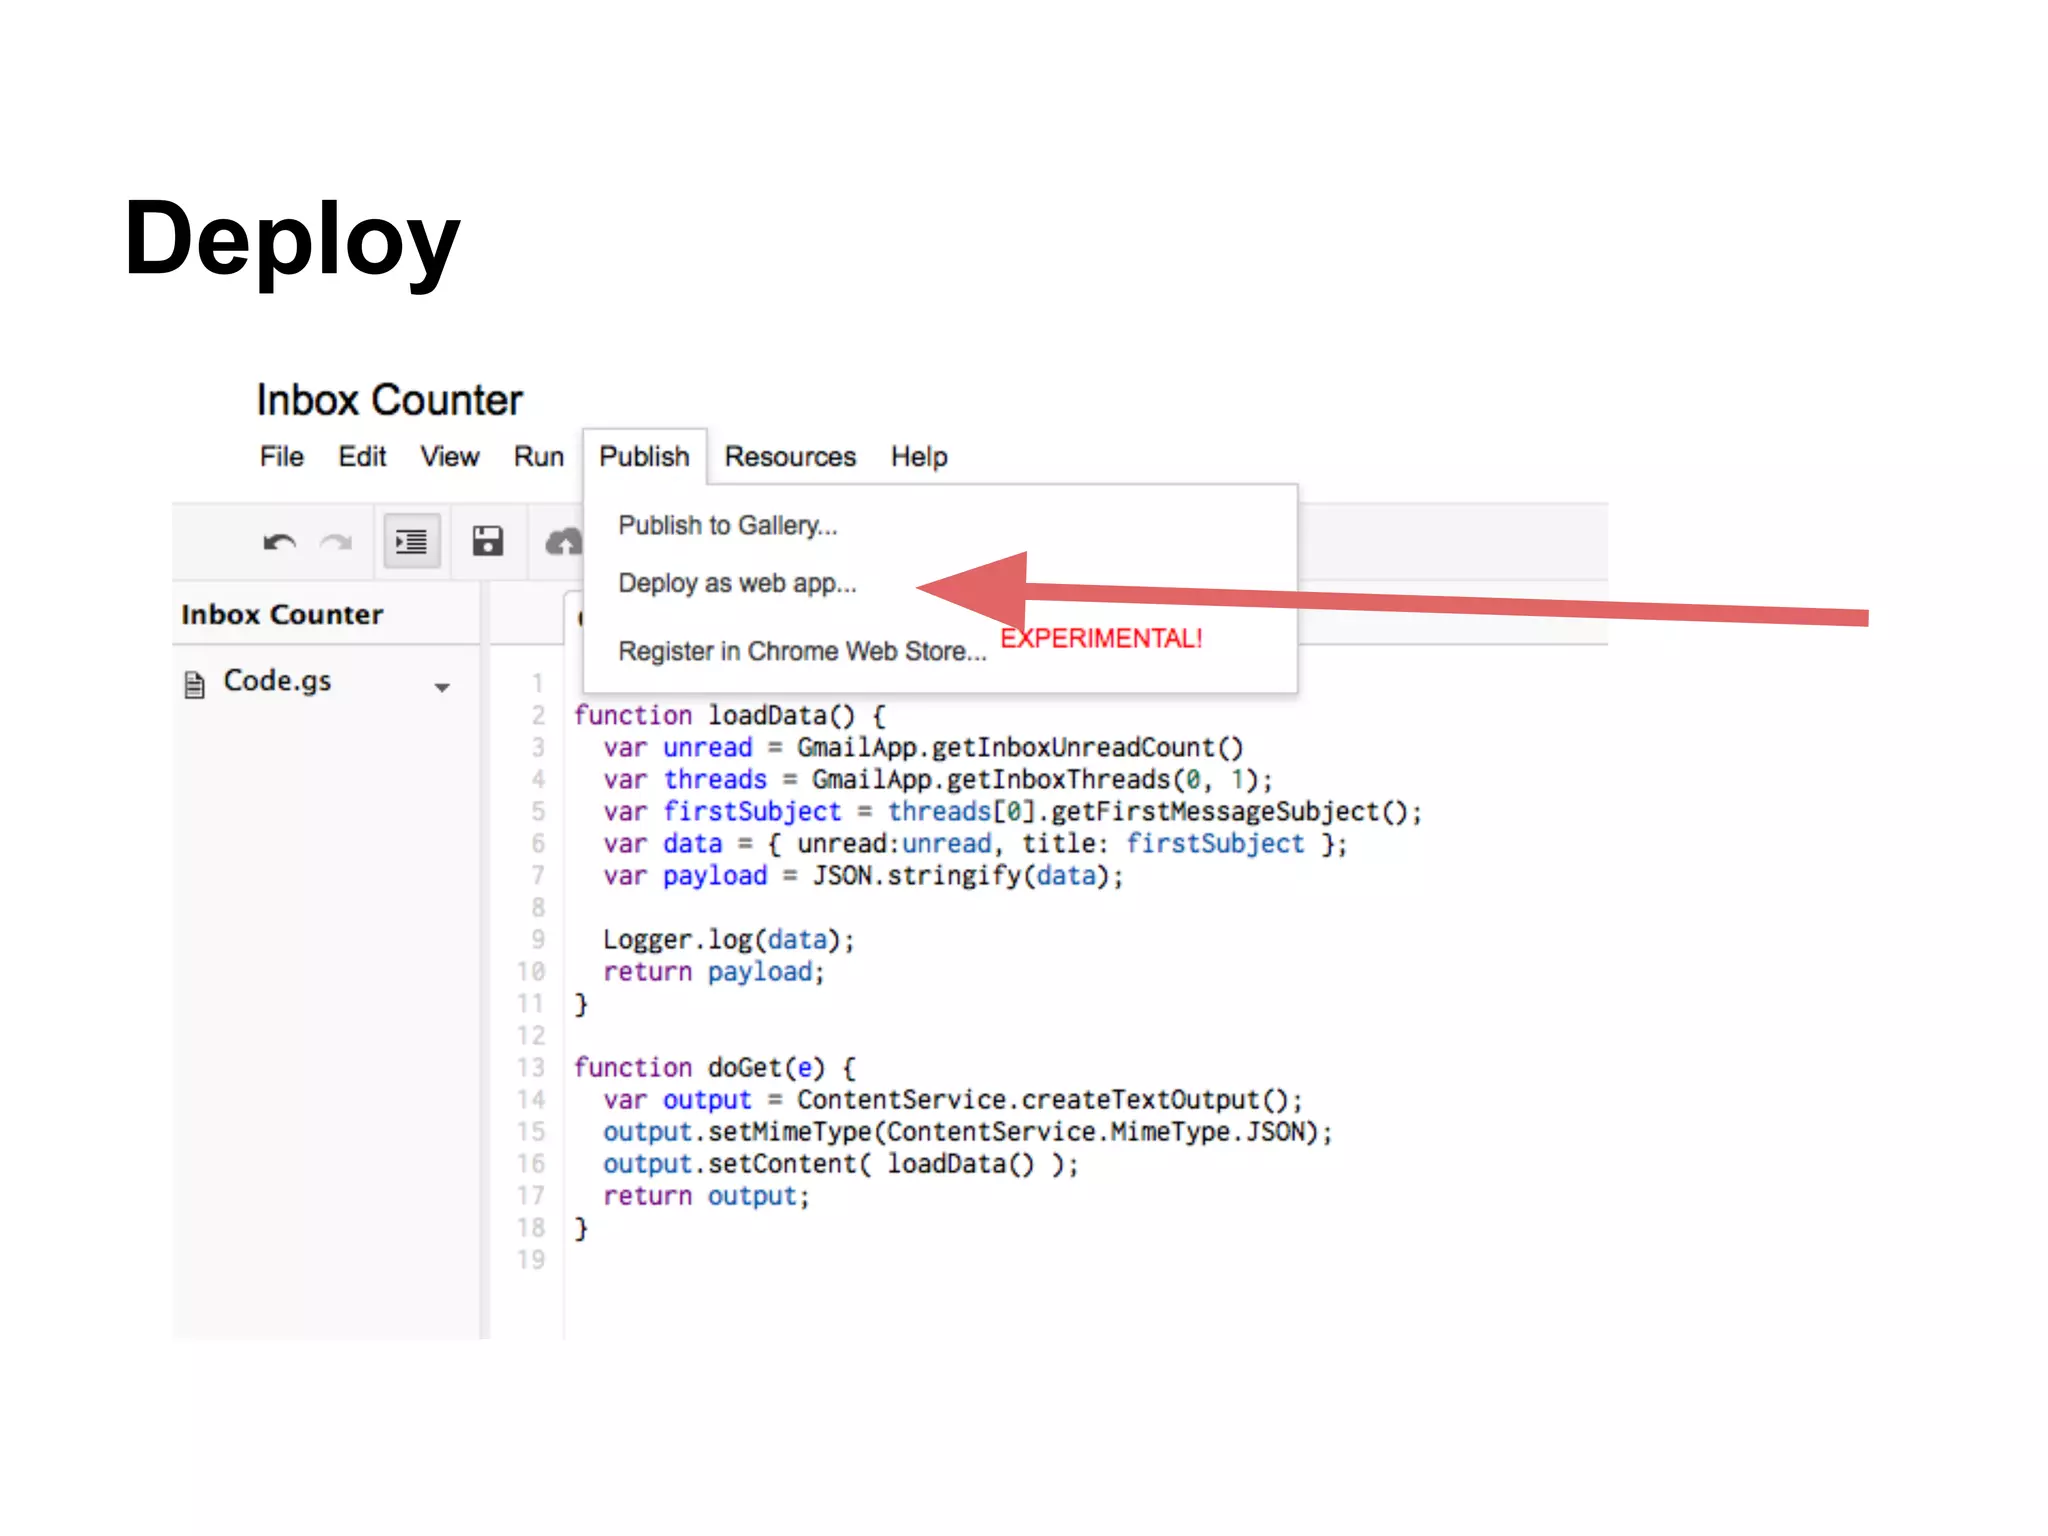
Task: Click the cloud upload deploy icon
Action: coord(564,542)
